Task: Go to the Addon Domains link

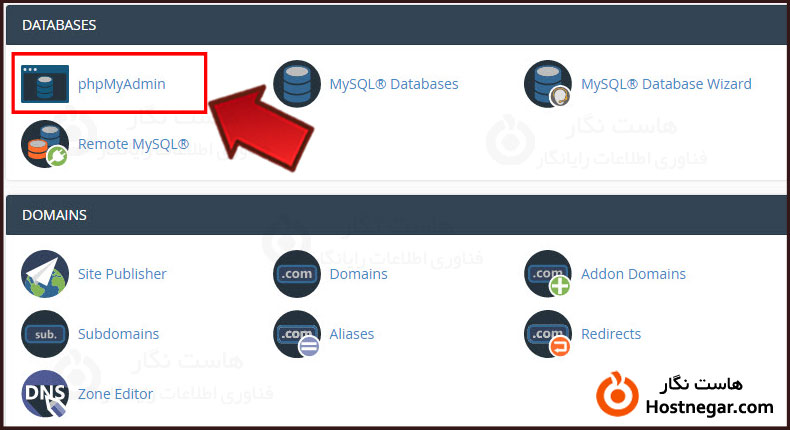Action: tap(633, 274)
